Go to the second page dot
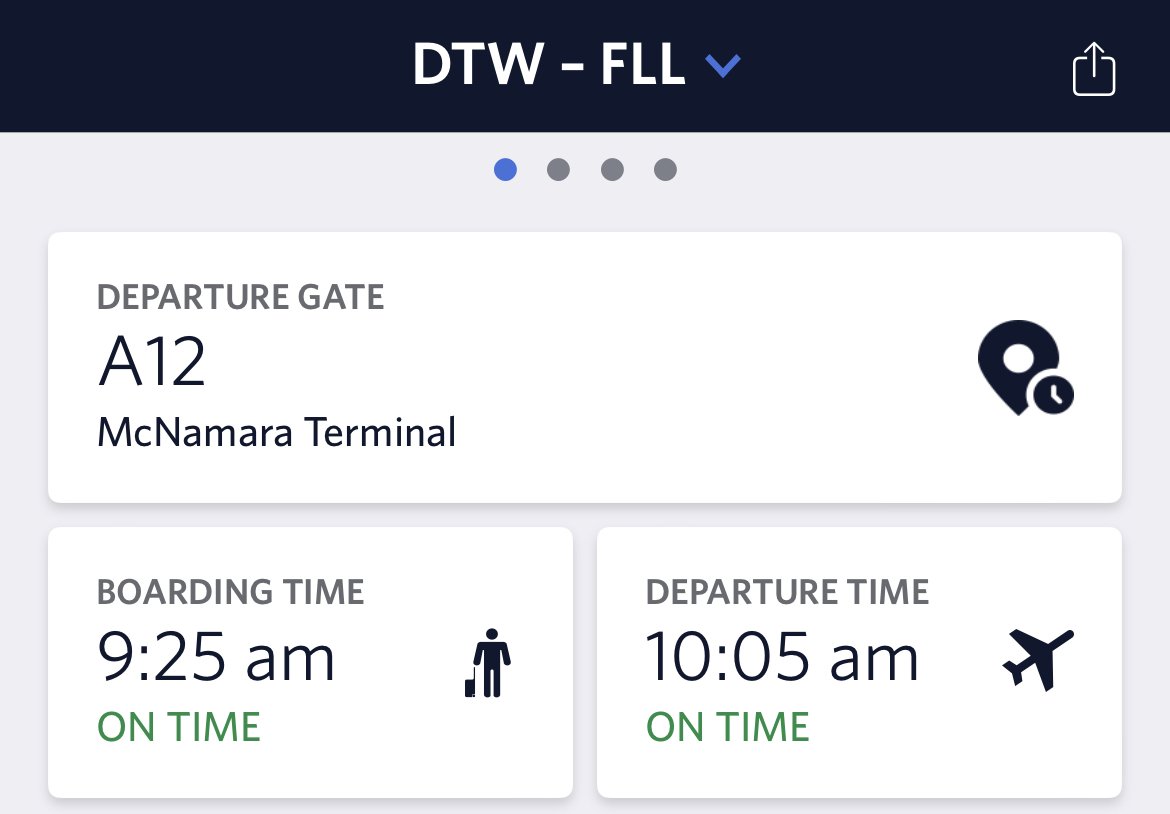Screen dimensions: 1170x814 pos(558,169)
